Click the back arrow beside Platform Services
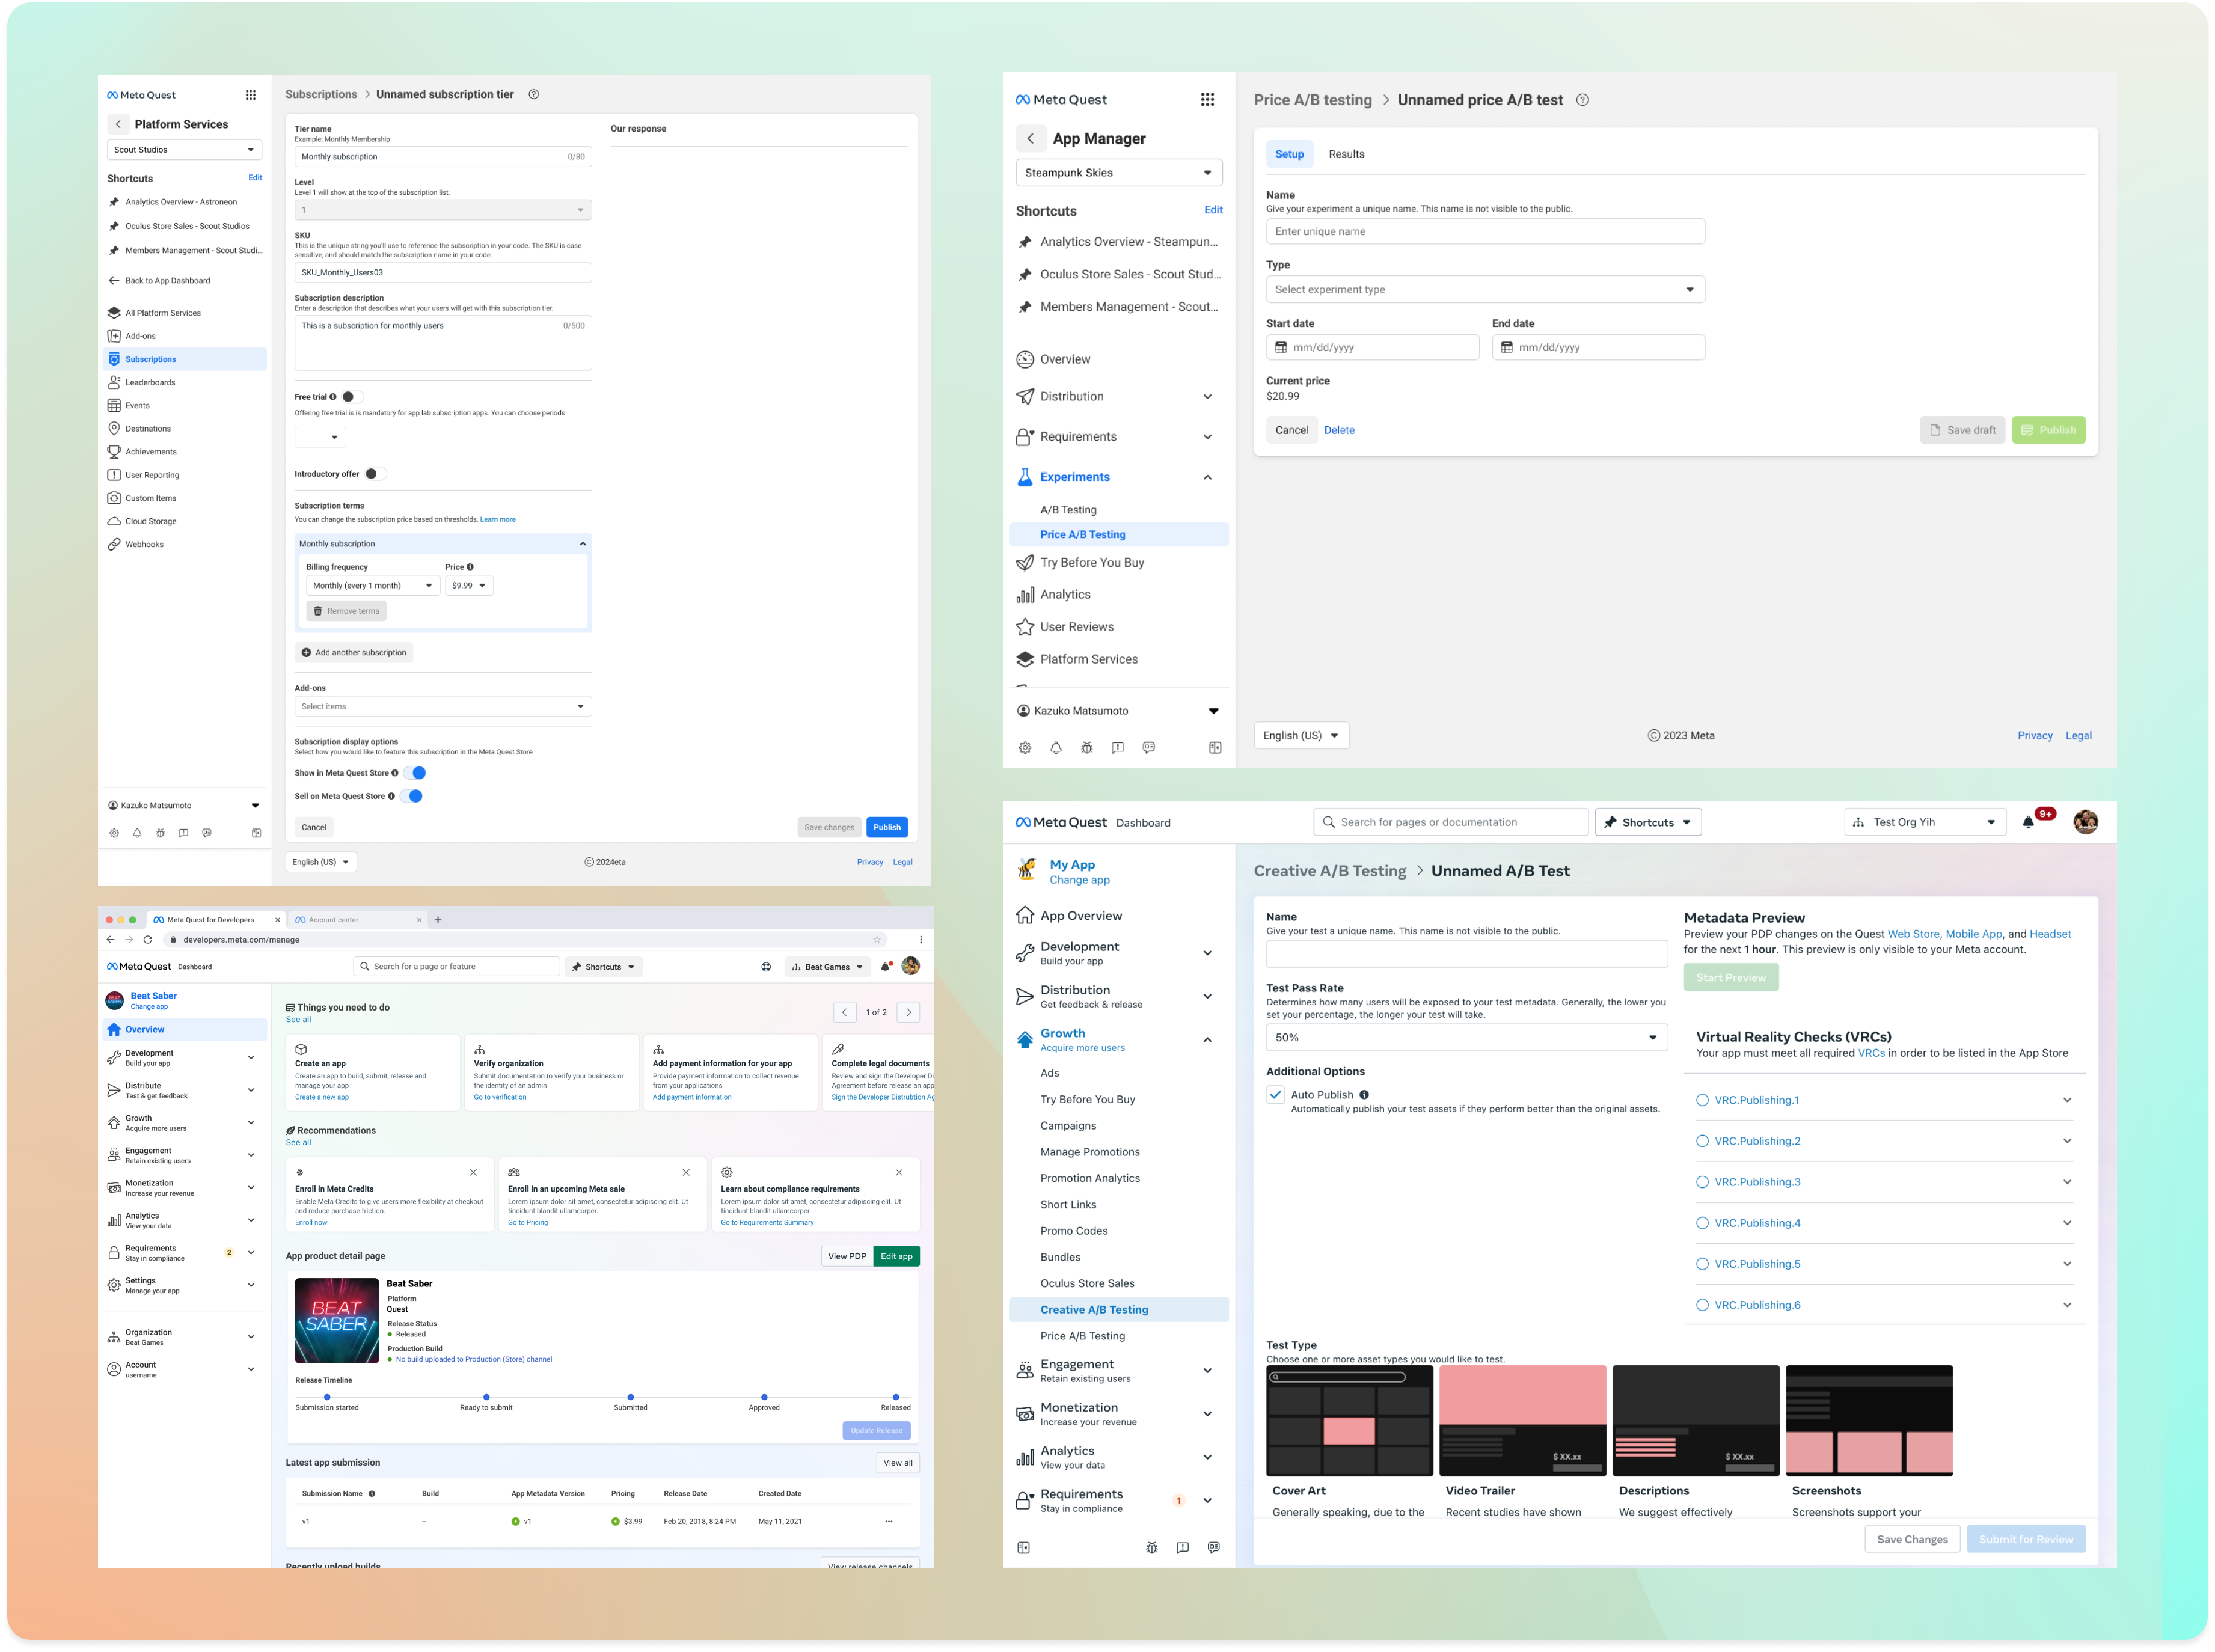This screenshot has height=1652, width=2215. pos(118,124)
